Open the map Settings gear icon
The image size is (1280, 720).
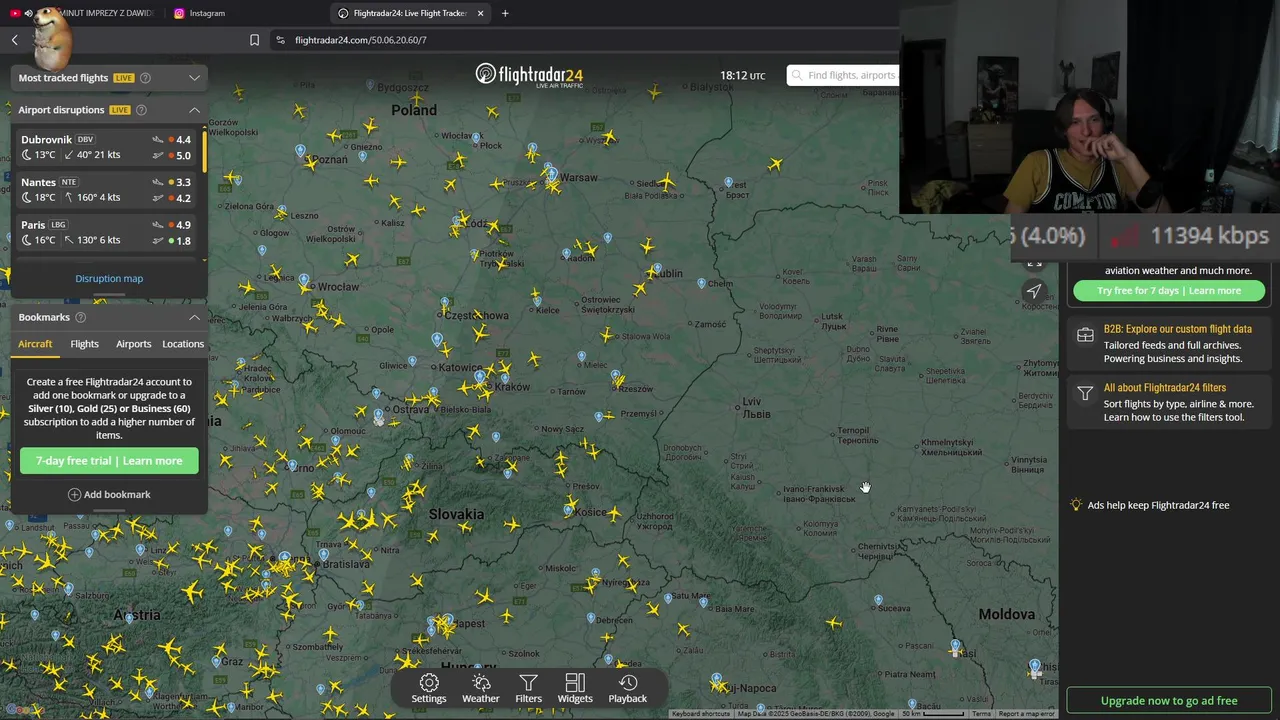[x=429, y=683]
